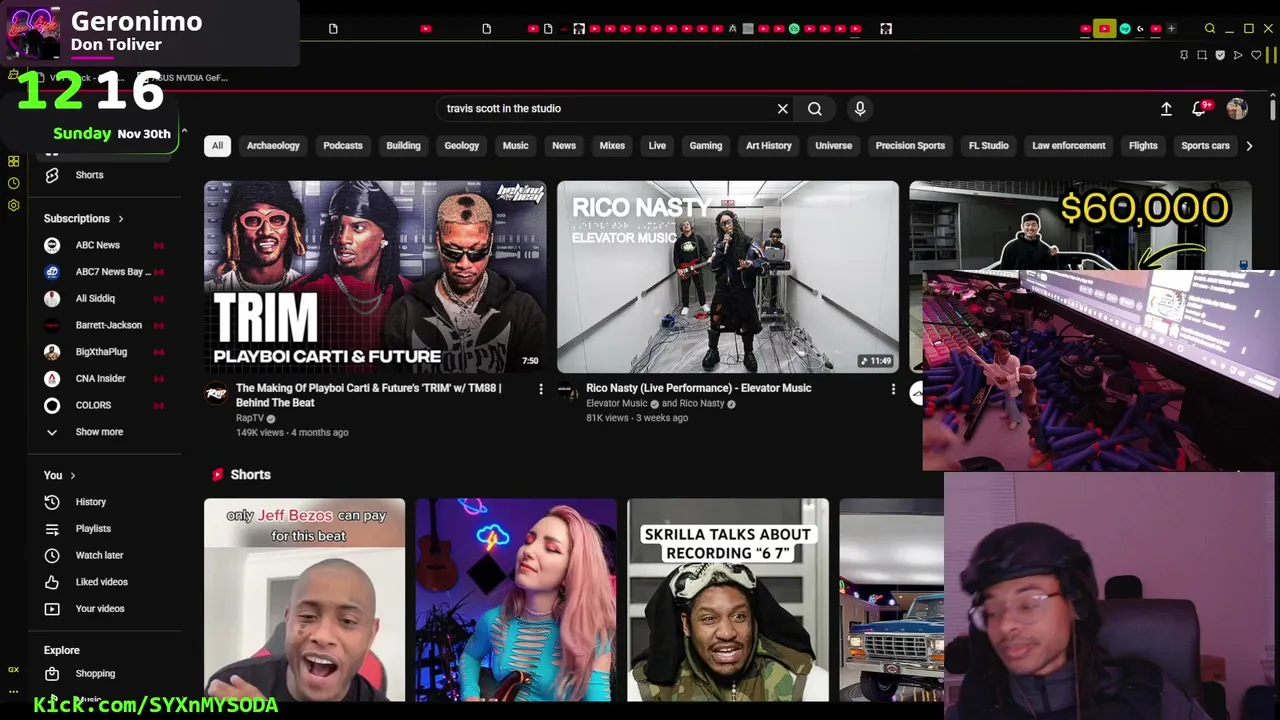Select the Music filter chip

click(515, 146)
